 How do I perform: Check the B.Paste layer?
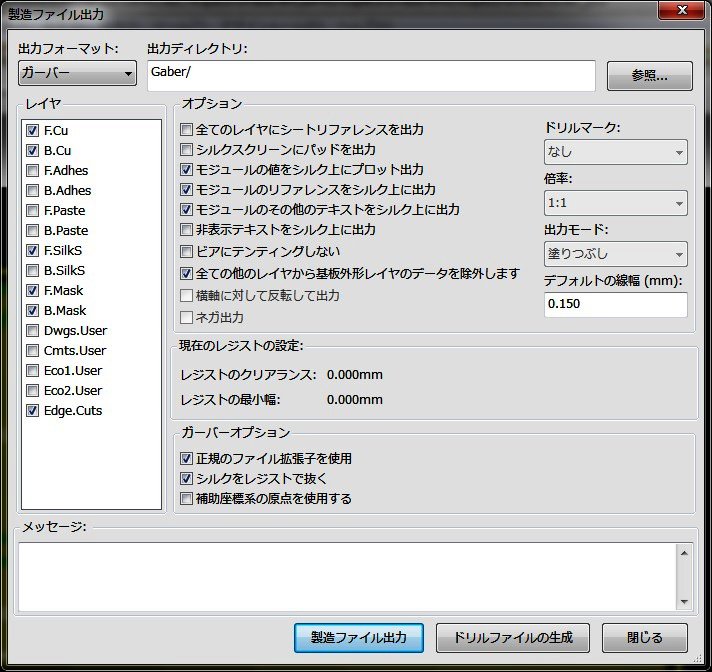pos(32,231)
